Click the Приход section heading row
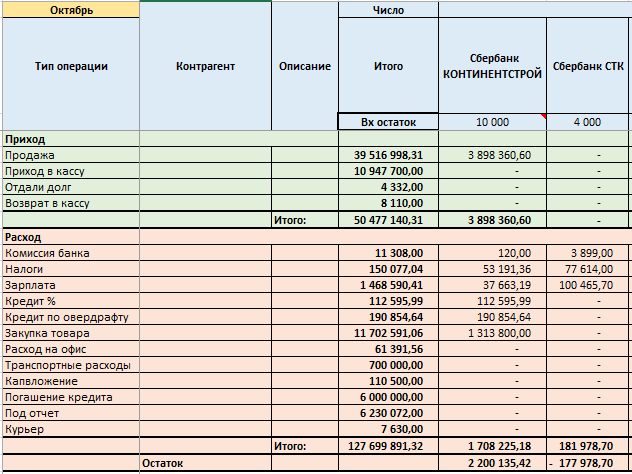The height and width of the screenshot is (474, 632). click(x=70, y=139)
